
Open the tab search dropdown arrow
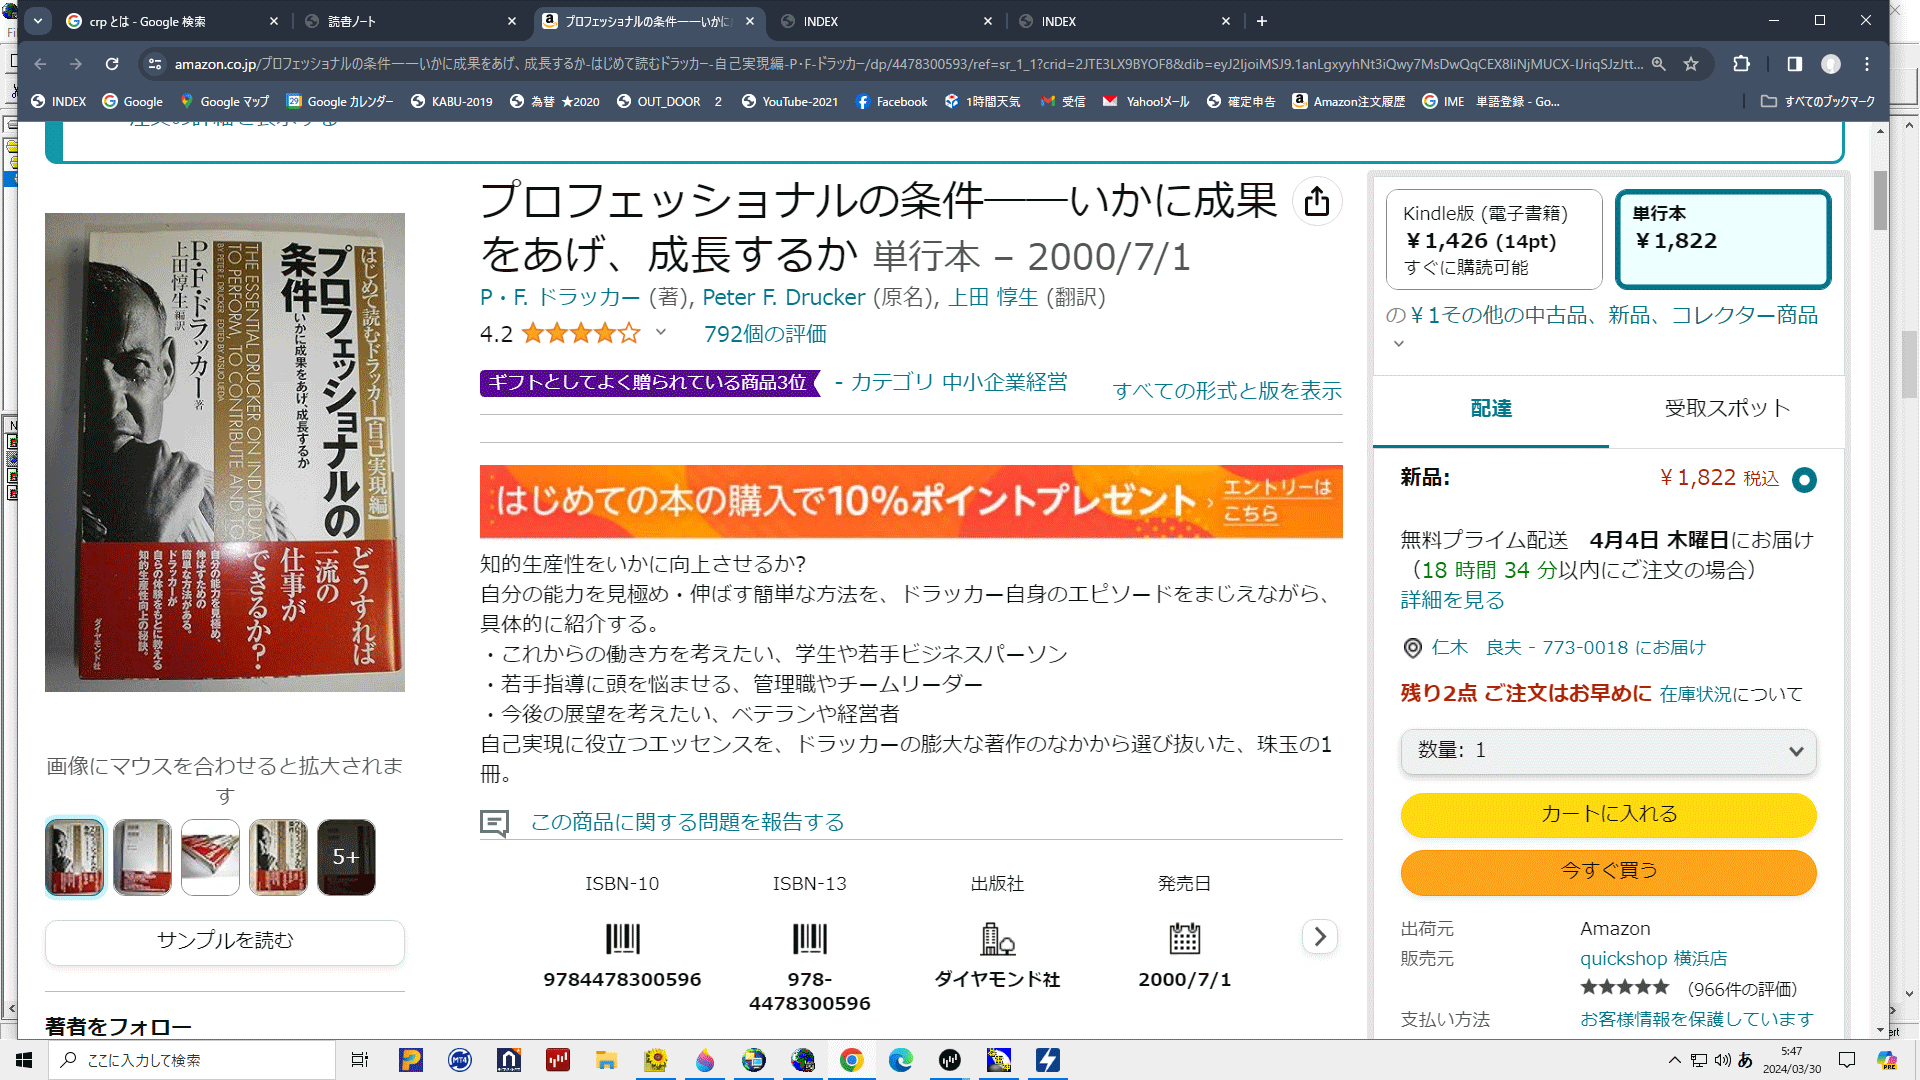click(37, 21)
